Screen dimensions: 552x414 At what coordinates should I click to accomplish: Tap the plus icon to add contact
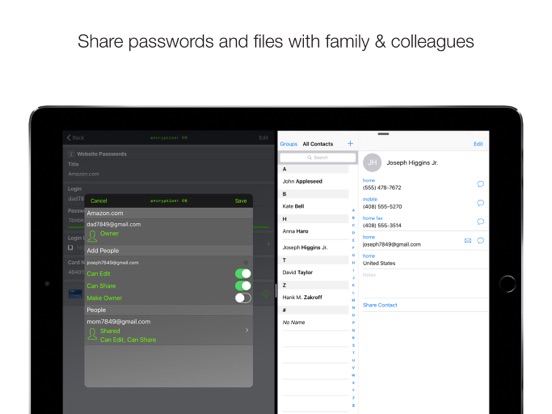pos(350,143)
